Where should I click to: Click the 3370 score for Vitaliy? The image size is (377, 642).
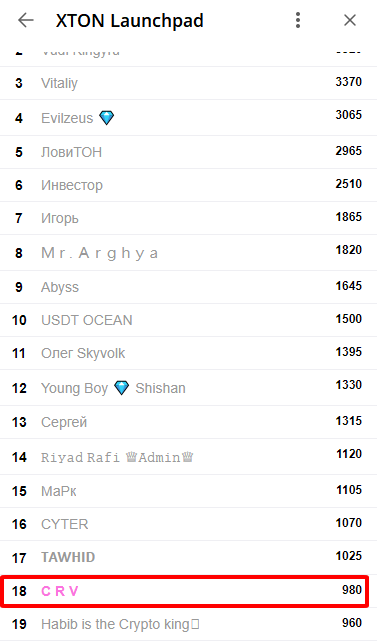click(349, 82)
